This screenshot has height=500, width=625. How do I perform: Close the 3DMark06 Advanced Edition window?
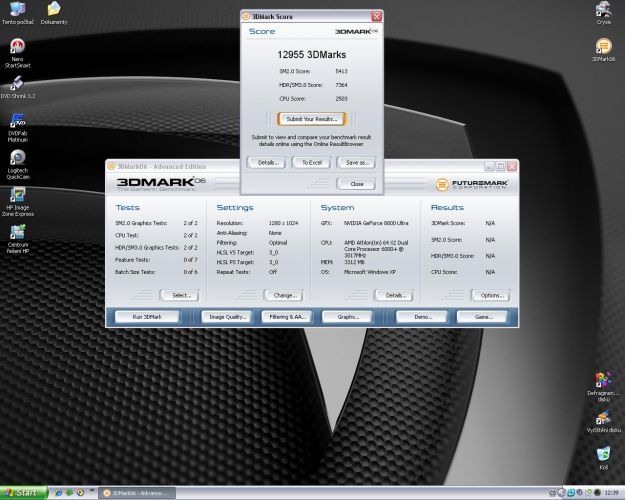(x=512, y=166)
